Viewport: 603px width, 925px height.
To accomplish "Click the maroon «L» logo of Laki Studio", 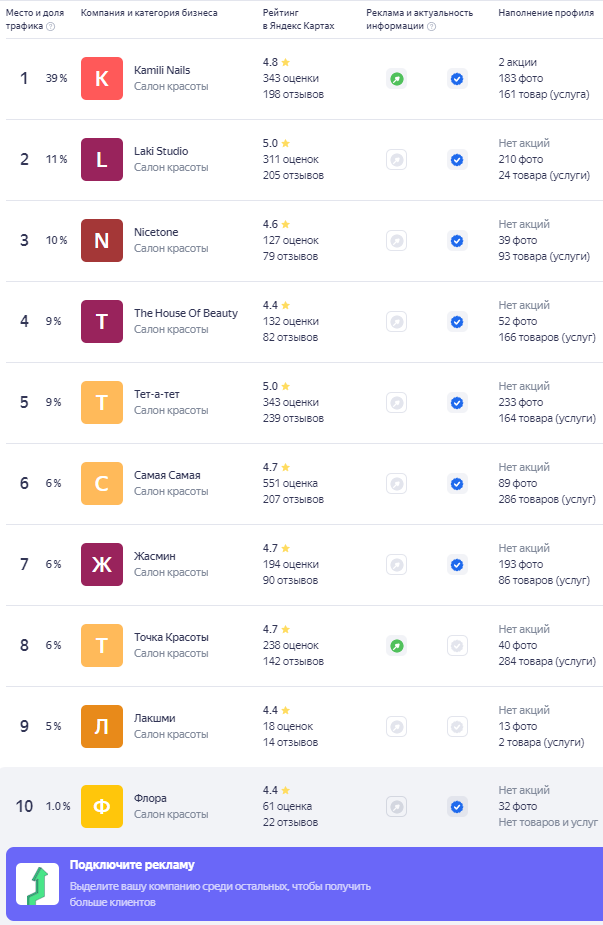I will tap(101, 159).
